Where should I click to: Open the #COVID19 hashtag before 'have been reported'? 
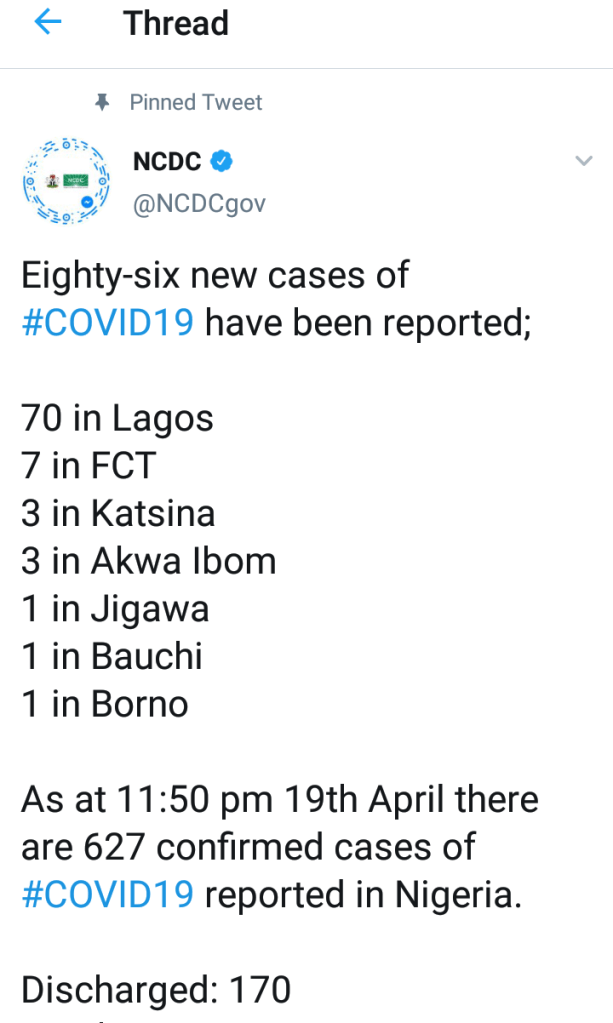[107, 324]
